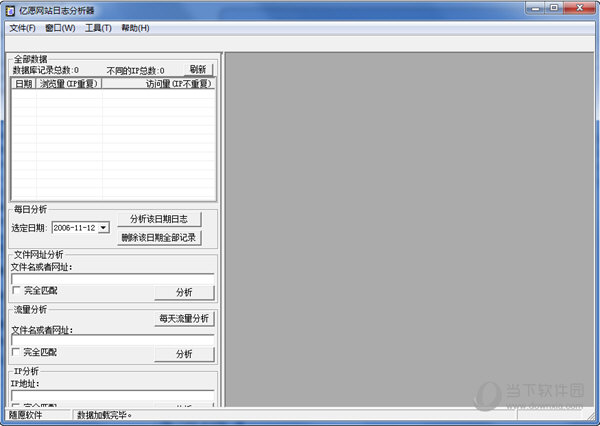600x426 pixels.
Task: Click the 数据加载完毕 status message
Action: click(104, 415)
